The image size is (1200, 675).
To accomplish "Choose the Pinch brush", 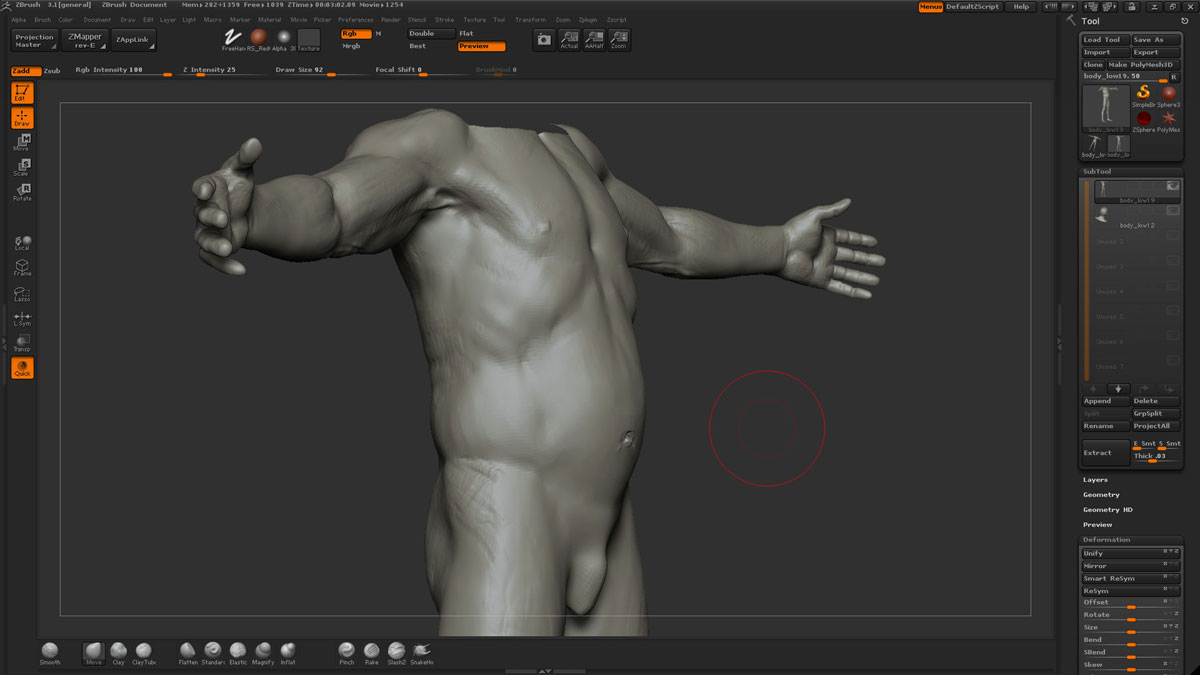I will 346,651.
